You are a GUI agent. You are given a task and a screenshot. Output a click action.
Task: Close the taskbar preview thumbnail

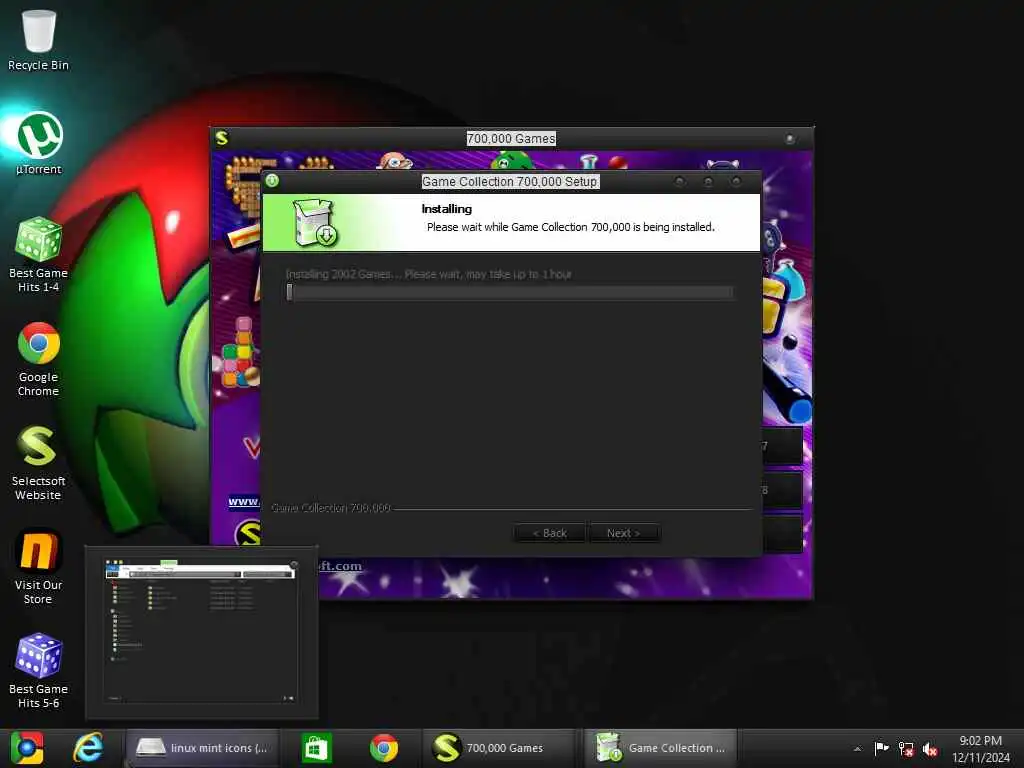pyautogui.click(x=294, y=564)
